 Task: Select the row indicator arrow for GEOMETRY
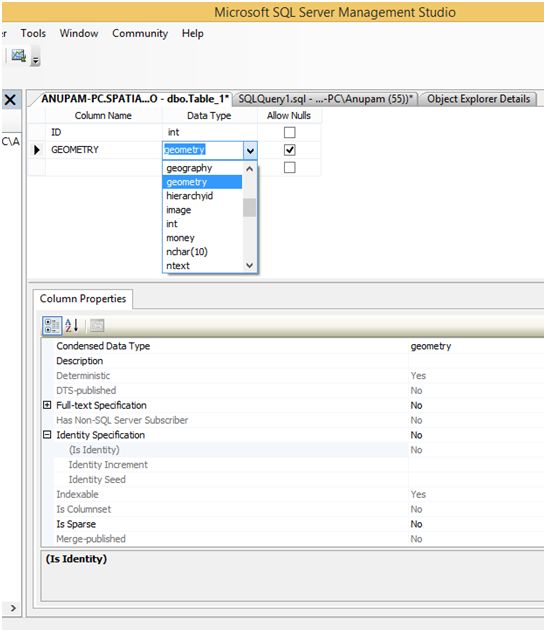(x=37, y=150)
